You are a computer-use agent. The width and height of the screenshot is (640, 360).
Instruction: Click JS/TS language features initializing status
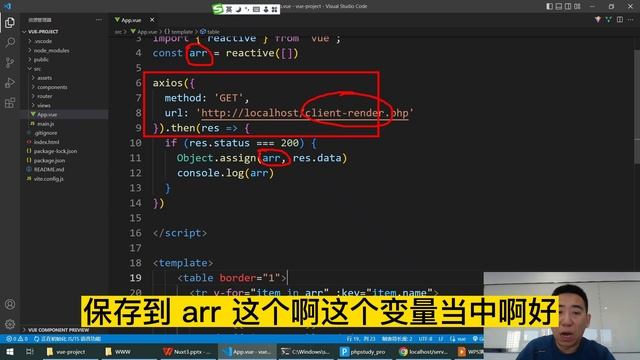pyautogui.click(x=67, y=339)
